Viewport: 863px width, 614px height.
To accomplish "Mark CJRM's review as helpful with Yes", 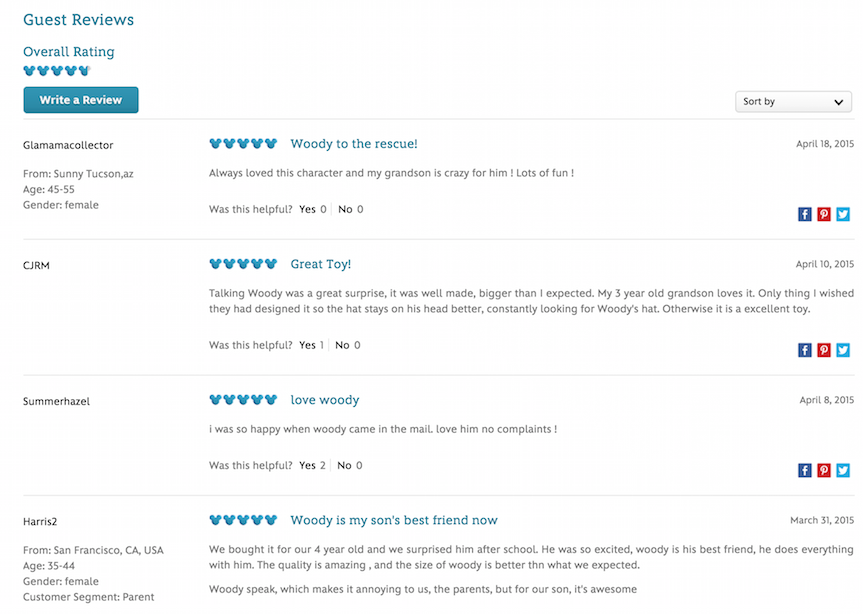I will [310, 344].
